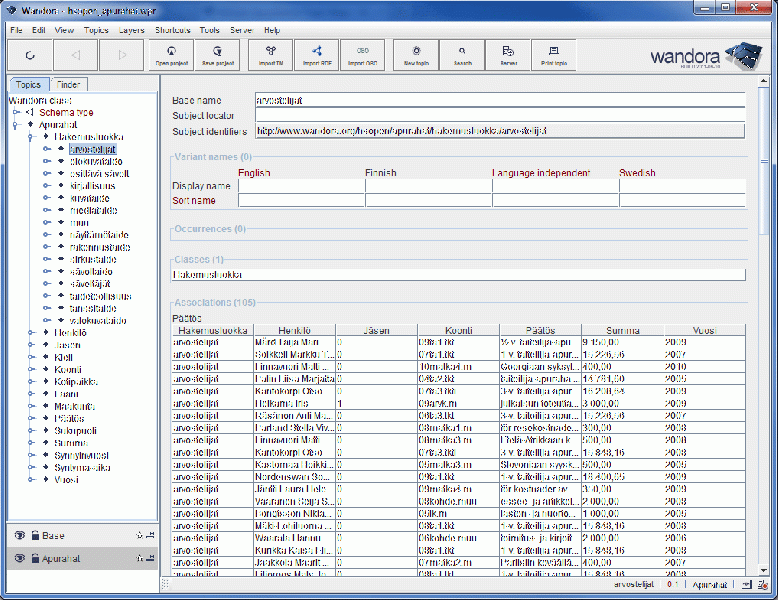
Task: Click the Import RDF toolbar icon
Action: point(316,54)
